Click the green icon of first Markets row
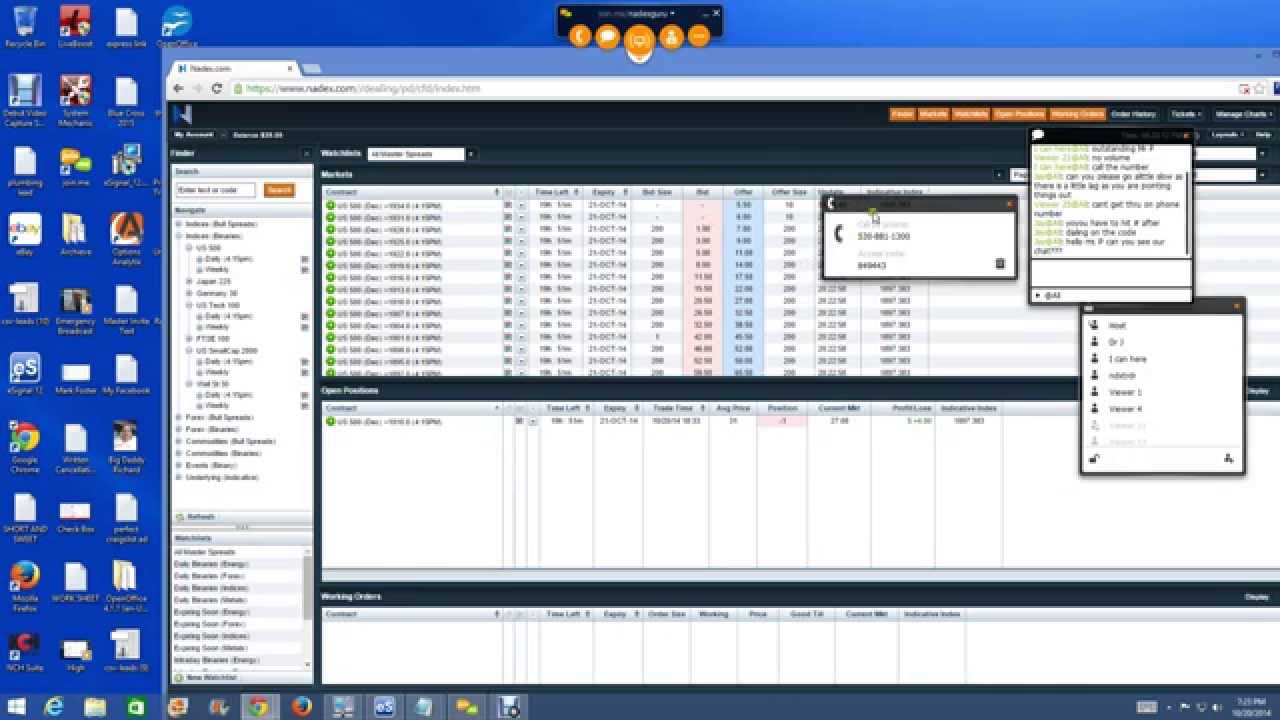 (330, 205)
